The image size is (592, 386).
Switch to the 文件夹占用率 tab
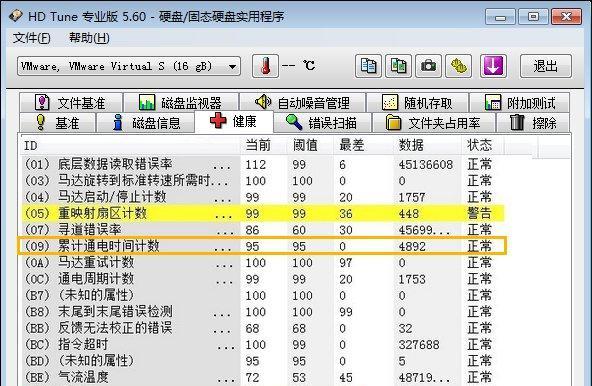click(x=433, y=122)
